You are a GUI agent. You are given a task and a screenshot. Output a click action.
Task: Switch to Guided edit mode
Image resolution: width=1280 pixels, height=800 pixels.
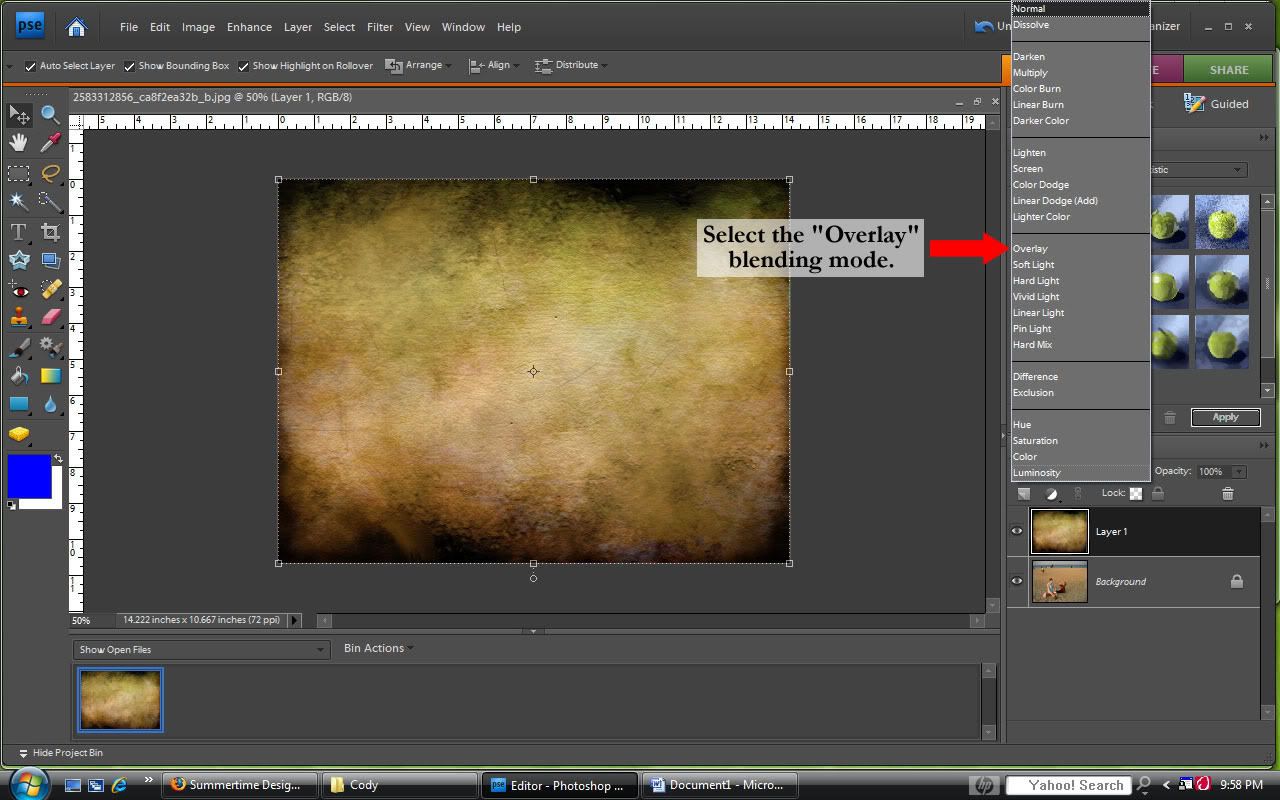click(x=1217, y=104)
